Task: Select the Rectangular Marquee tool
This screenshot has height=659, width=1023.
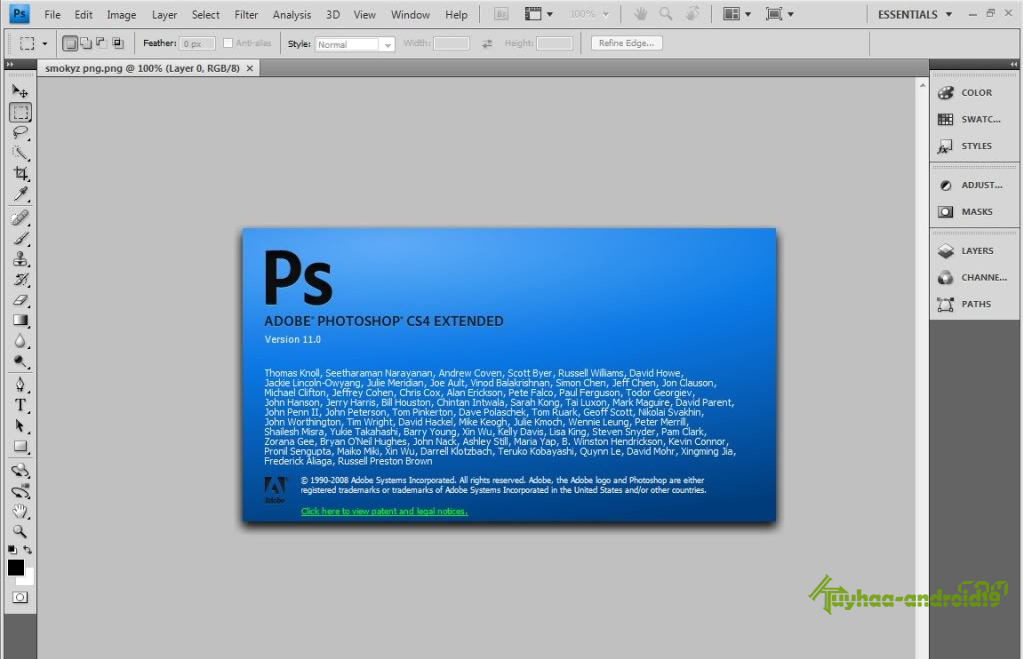Action: [20, 112]
